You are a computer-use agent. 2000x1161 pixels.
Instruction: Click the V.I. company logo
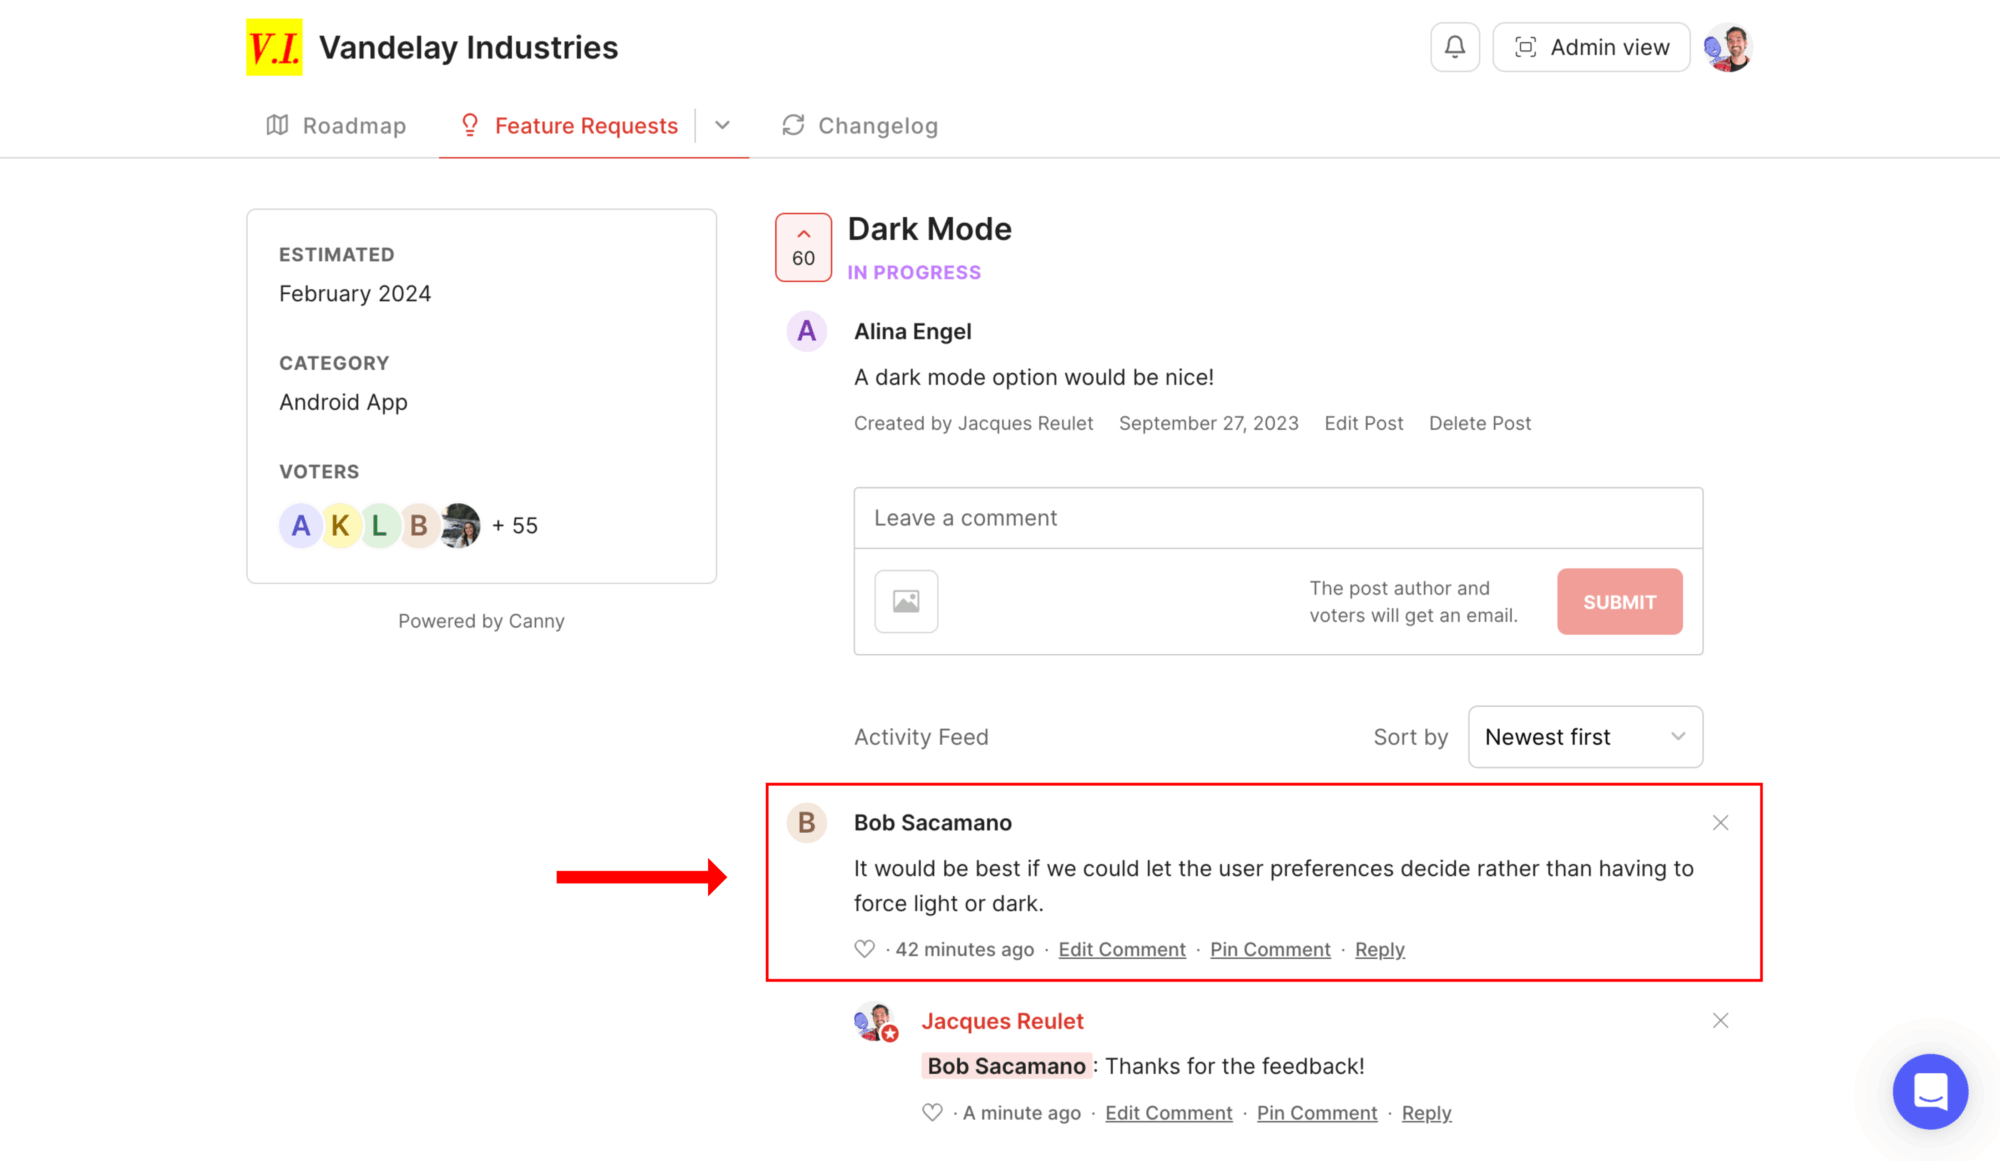pyautogui.click(x=274, y=47)
